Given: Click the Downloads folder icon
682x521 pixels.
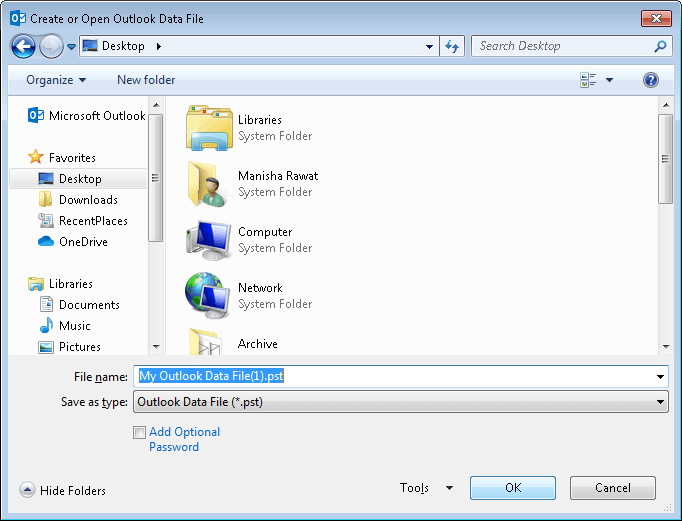Looking at the screenshot, I should tap(45, 199).
